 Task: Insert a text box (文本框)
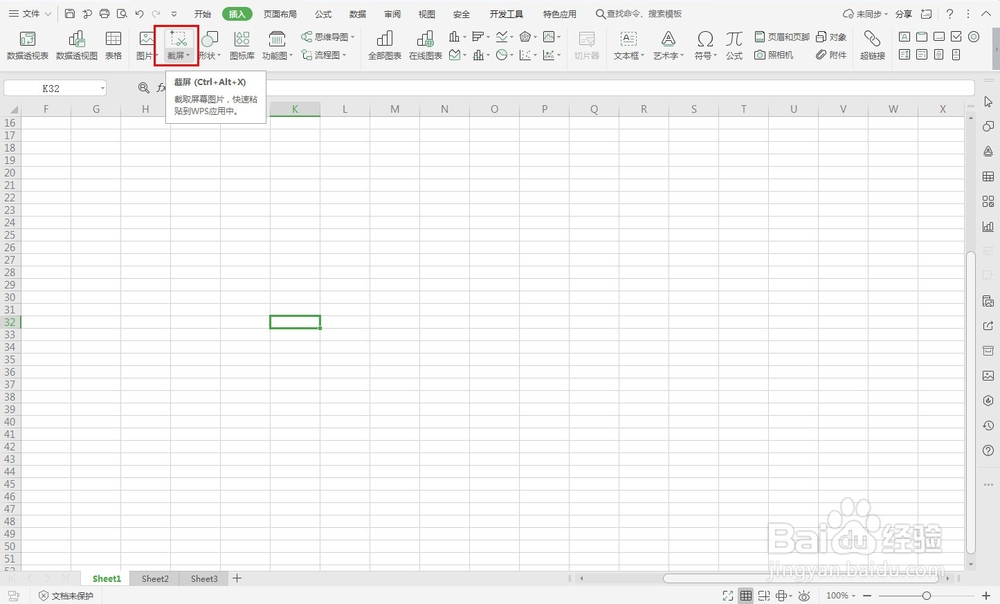pyautogui.click(x=629, y=45)
